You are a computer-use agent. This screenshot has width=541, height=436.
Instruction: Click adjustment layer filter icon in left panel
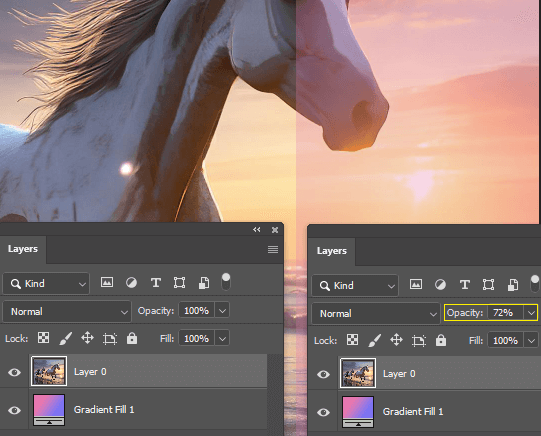131,283
